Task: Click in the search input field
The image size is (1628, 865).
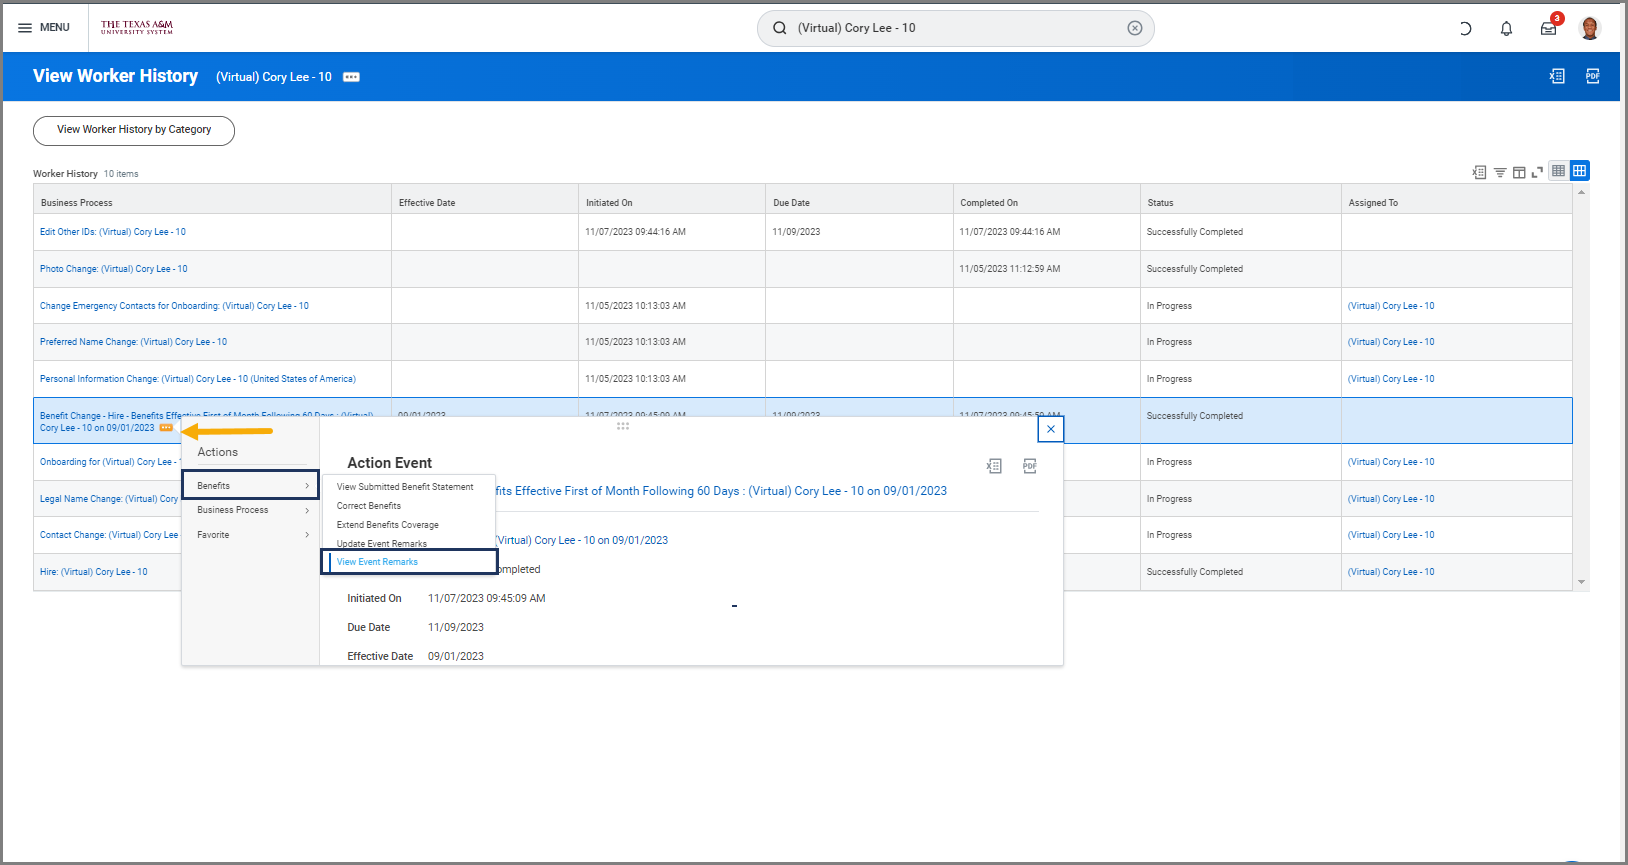Action: [950, 28]
